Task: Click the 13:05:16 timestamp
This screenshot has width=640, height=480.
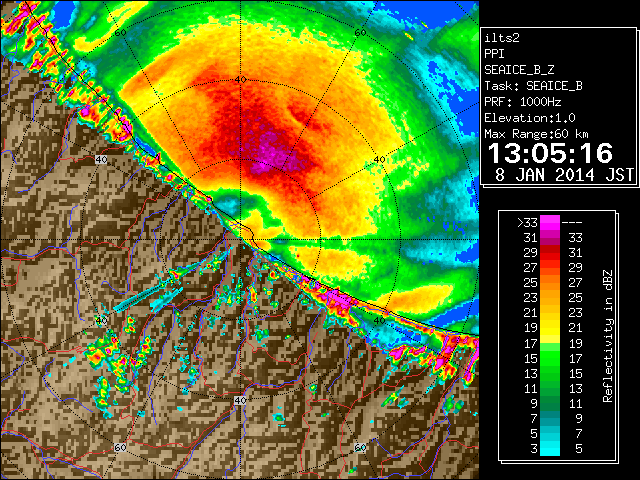Action: (x=550, y=153)
